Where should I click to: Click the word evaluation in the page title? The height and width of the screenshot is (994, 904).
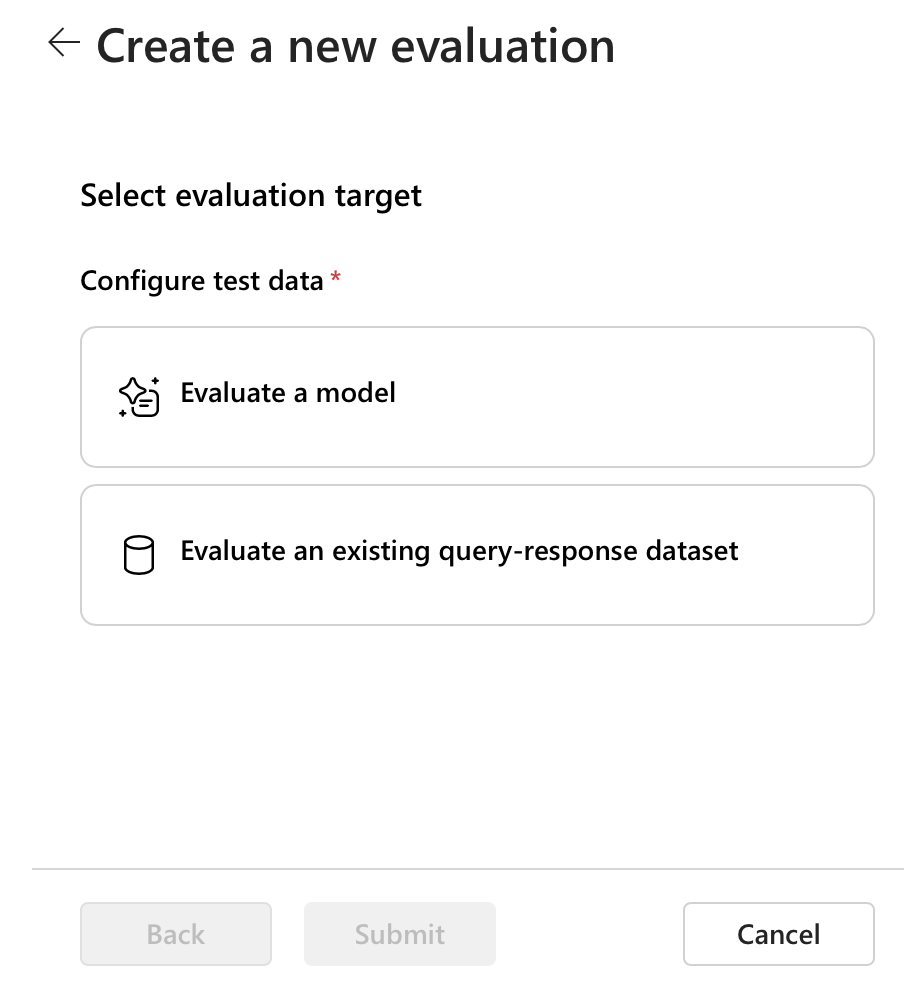502,46
